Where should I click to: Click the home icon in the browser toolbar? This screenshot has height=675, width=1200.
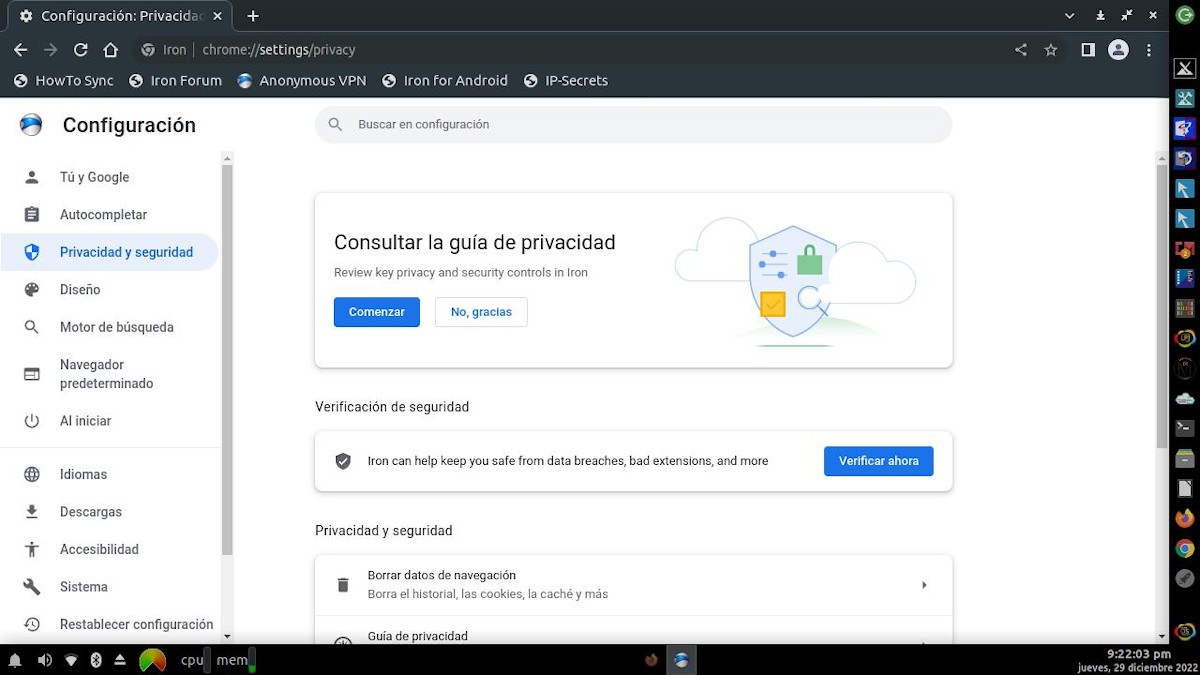point(110,49)
